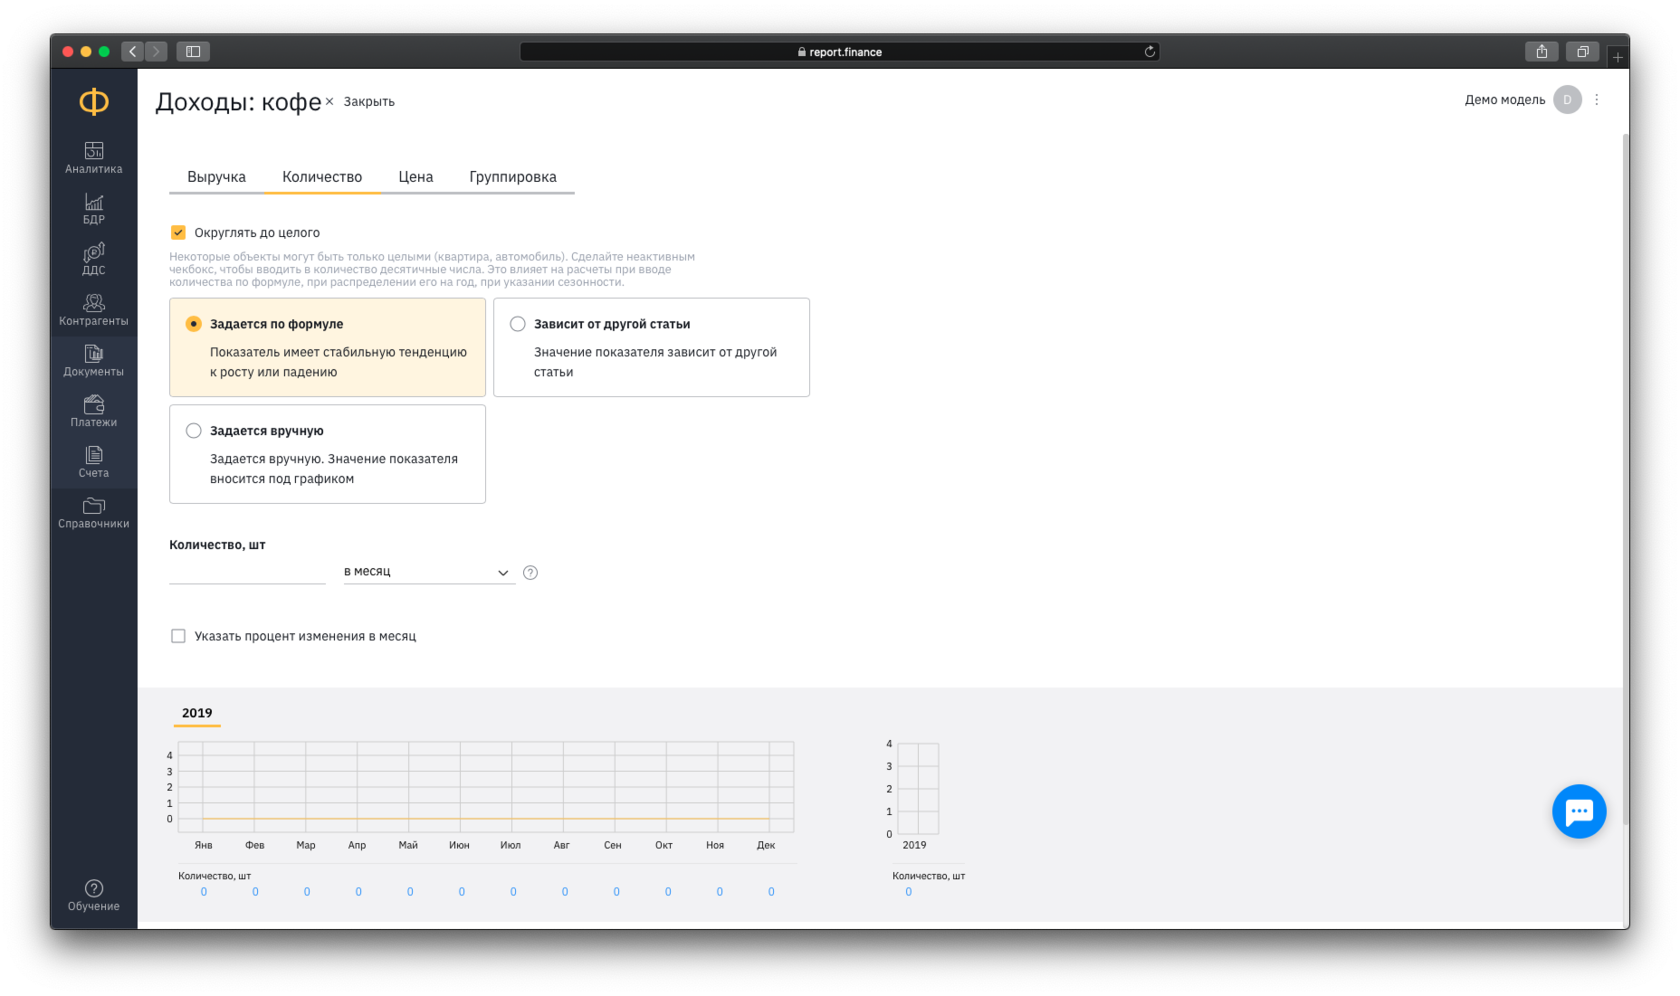Image resolution: width=1680 pixels, height=996 pixels.
Task: Click the Дек quantity value 0
Action: coord(771,892)
